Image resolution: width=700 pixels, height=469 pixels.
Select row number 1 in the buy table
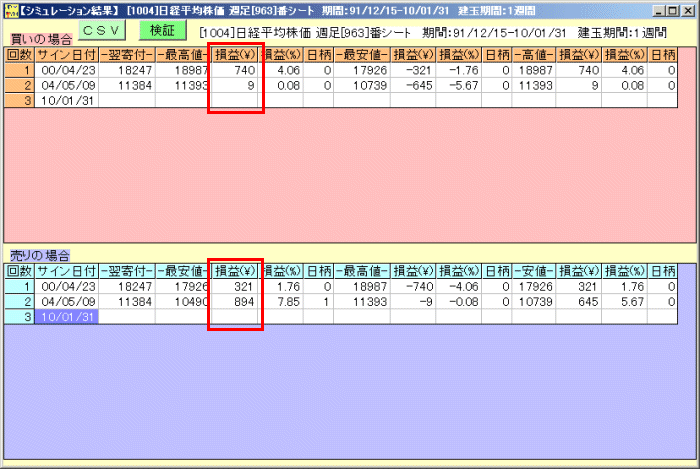20,70
